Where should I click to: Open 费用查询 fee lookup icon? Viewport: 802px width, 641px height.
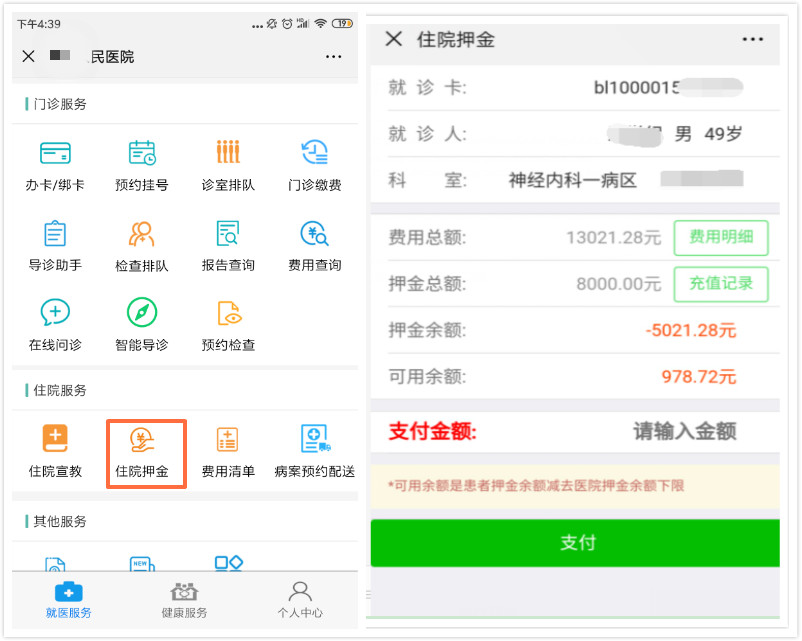(x=315, y=233)
